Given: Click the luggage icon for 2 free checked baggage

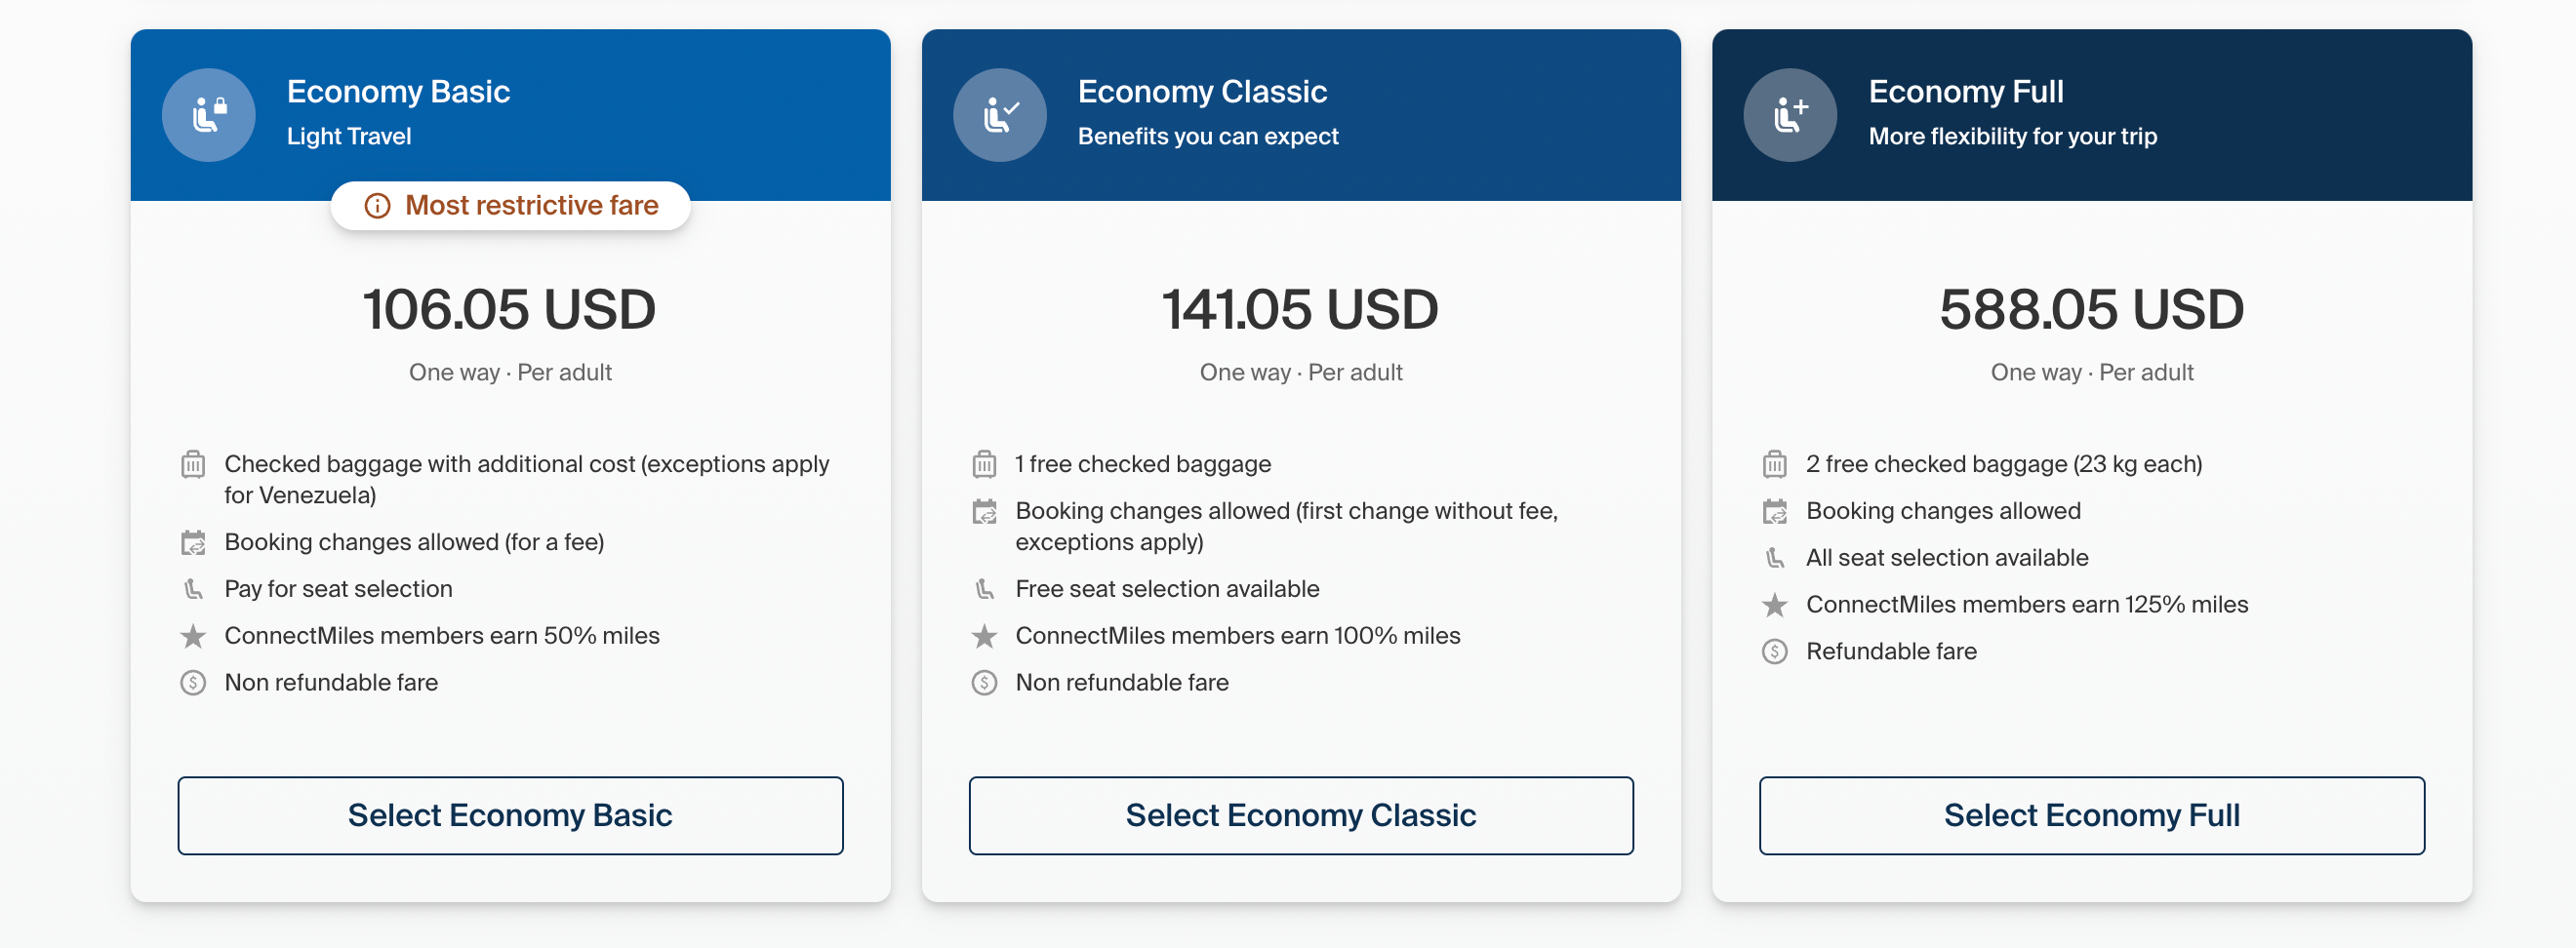Looking at the screenshot, I should [1774, 464].
